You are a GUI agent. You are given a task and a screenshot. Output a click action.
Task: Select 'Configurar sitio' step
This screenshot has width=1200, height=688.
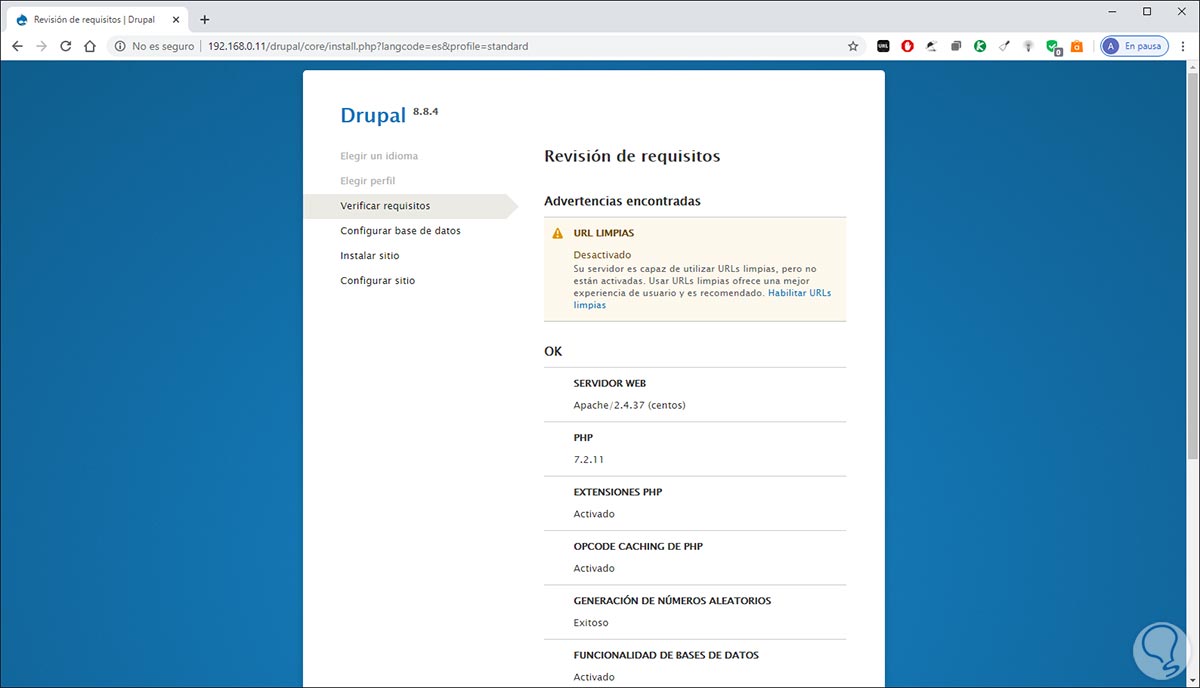377,281
